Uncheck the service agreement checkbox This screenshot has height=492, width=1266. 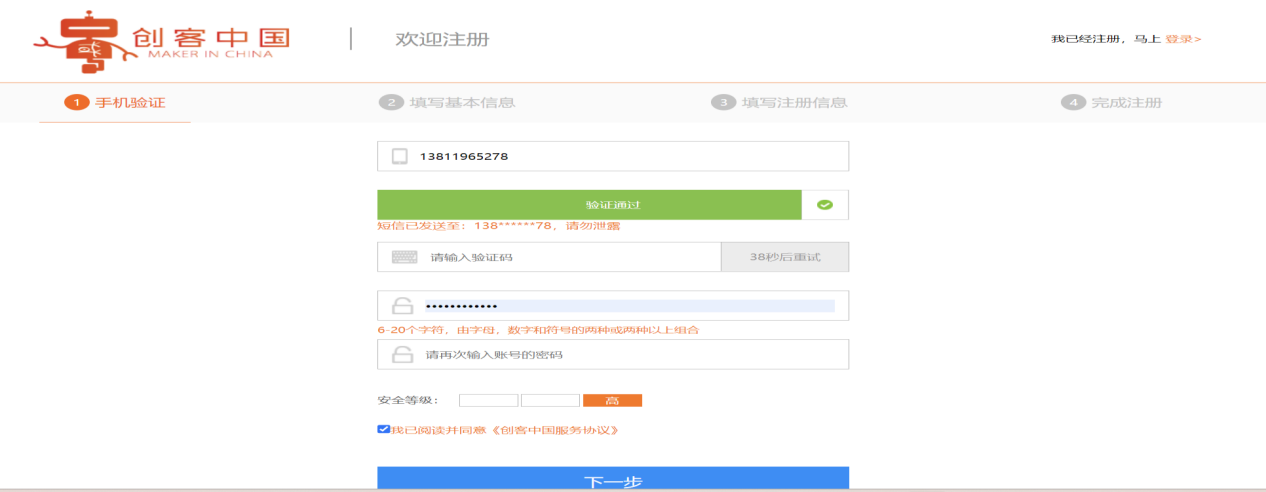383,429
